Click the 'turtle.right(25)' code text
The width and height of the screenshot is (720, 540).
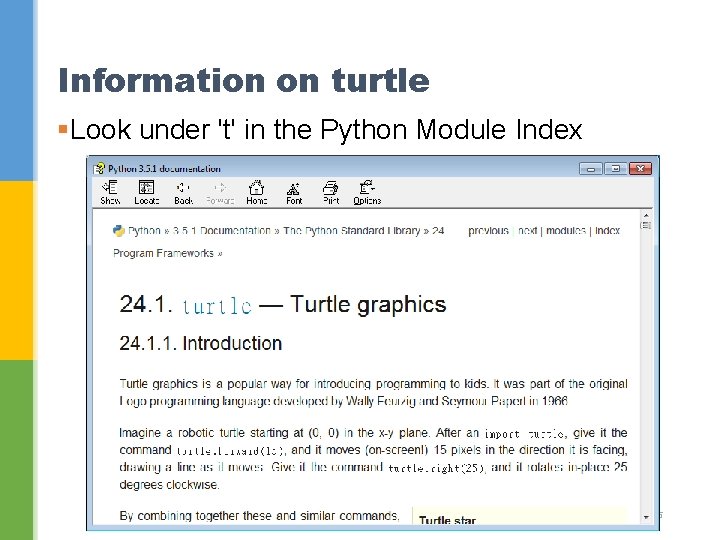click(x=436, y=468)
